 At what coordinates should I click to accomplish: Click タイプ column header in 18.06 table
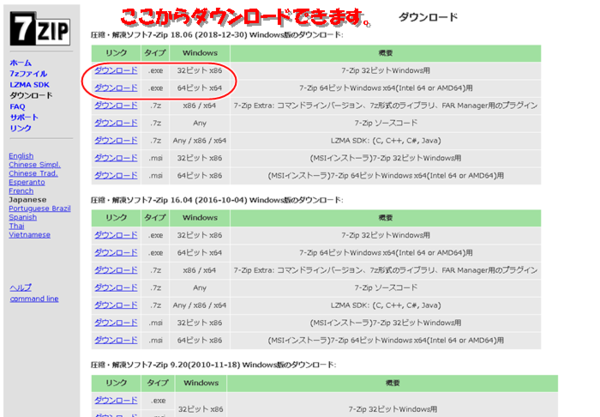[155, 53]
